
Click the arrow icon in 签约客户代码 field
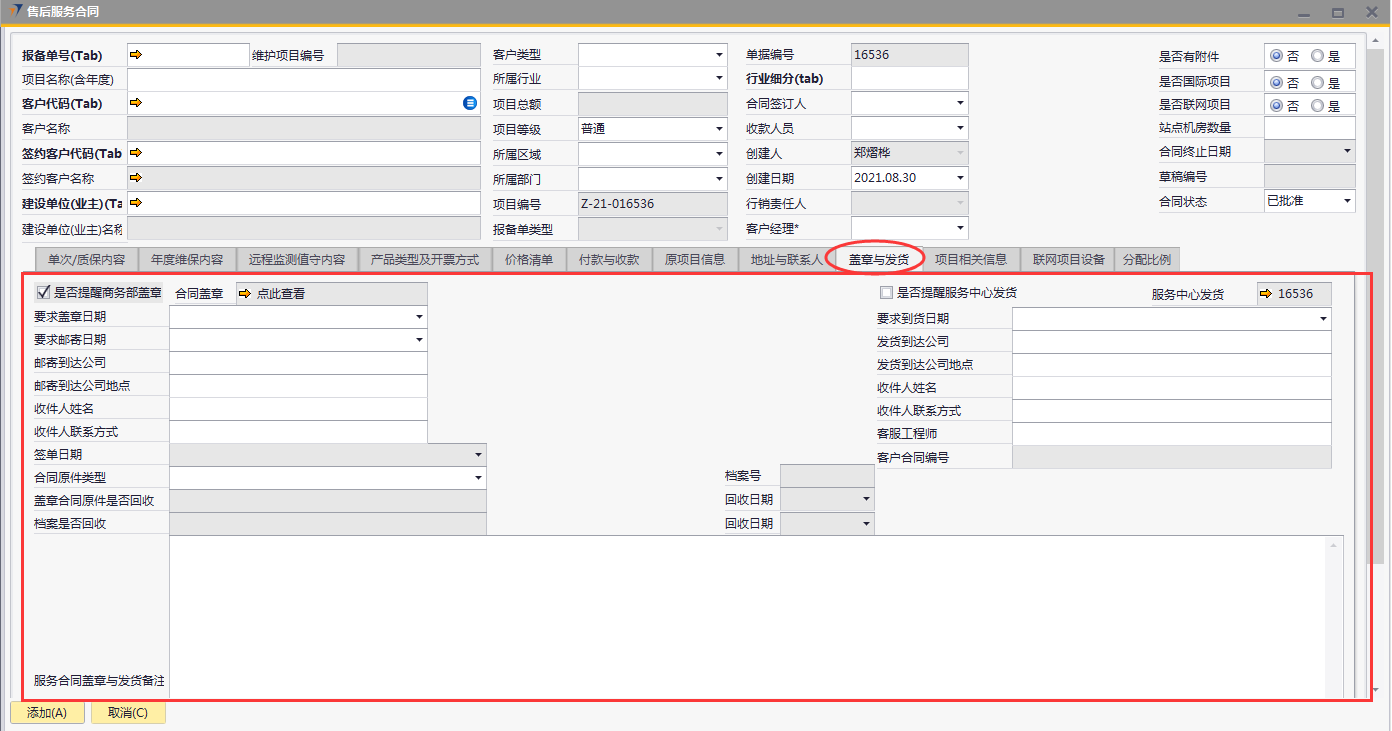tap(137, 153)
